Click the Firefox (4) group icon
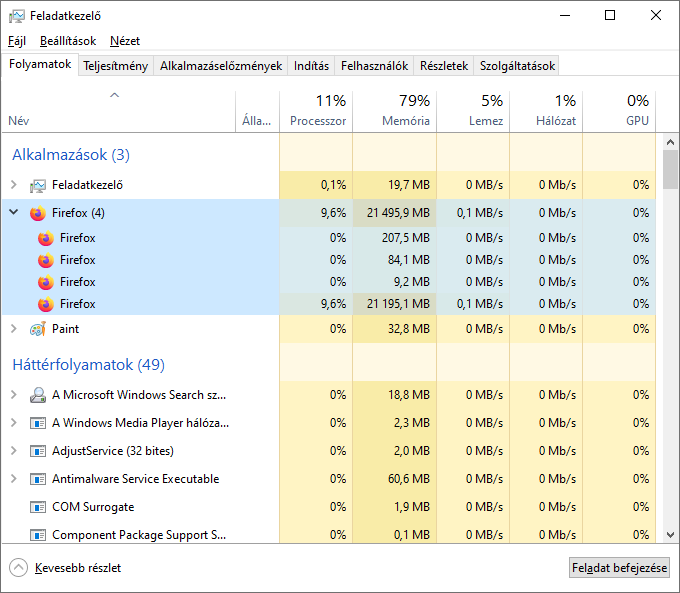 [38, 213]
